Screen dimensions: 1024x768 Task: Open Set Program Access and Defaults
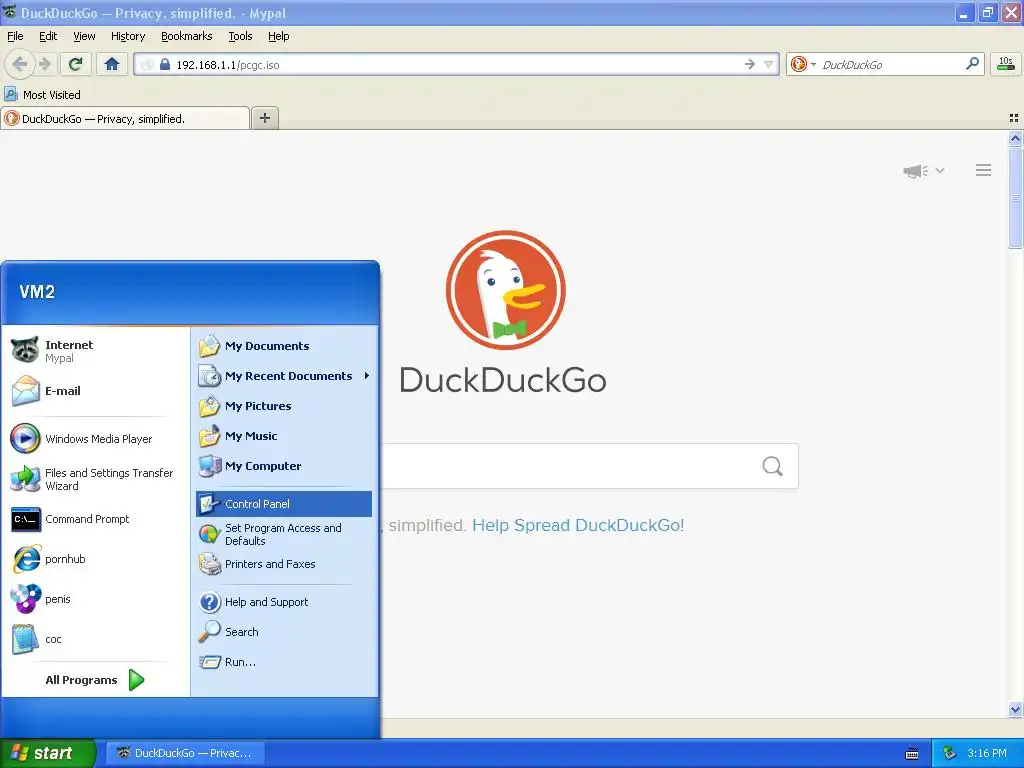(x=284, y=534)
